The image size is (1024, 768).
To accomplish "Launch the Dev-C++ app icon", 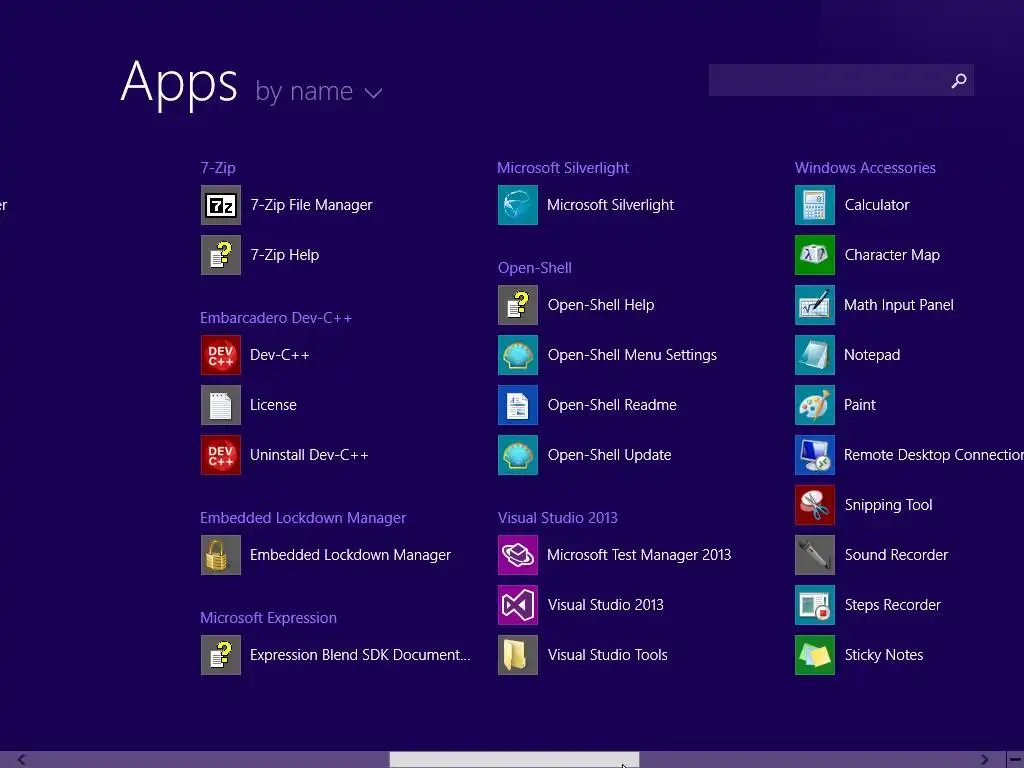I will pos(221,355).
